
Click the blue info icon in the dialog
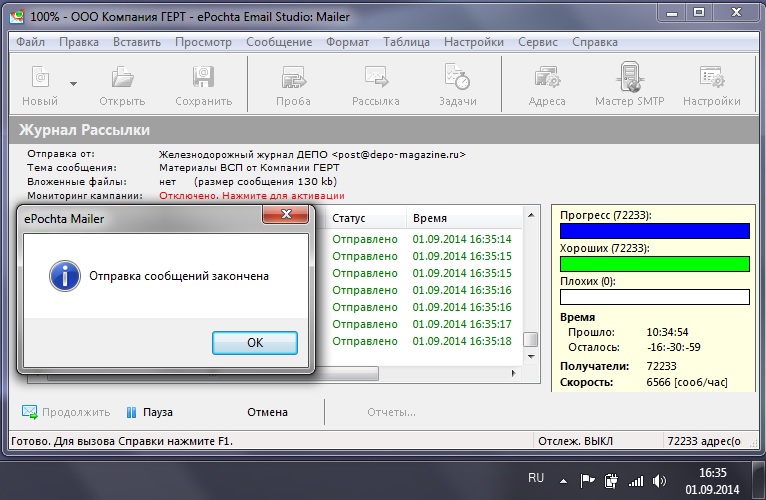click(x=64, y=276)
